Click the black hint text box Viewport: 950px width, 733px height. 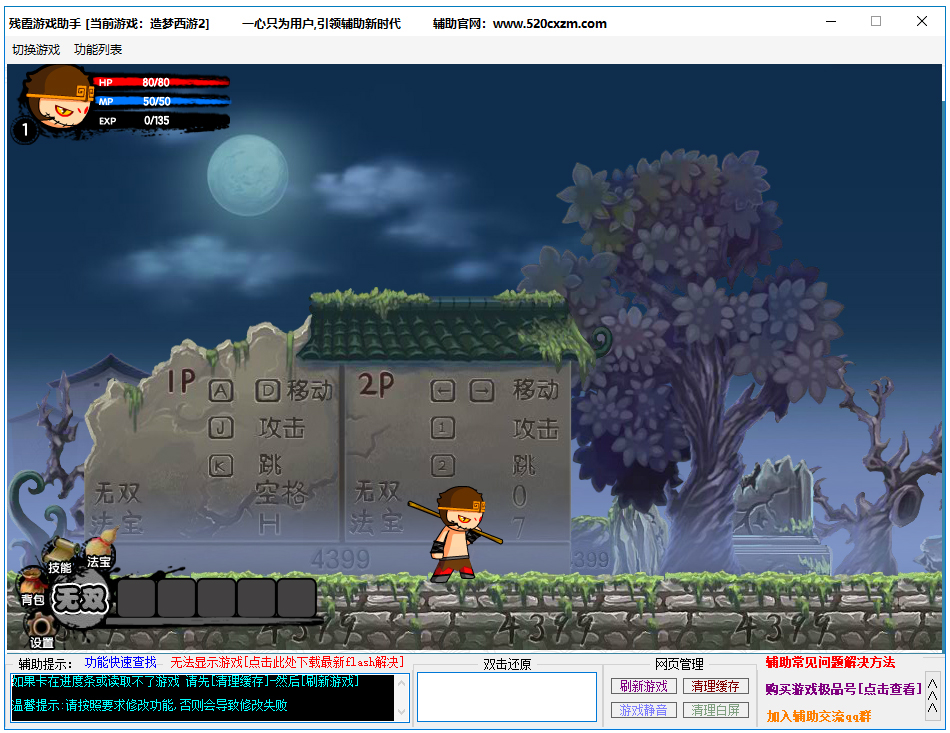(203, 697)
